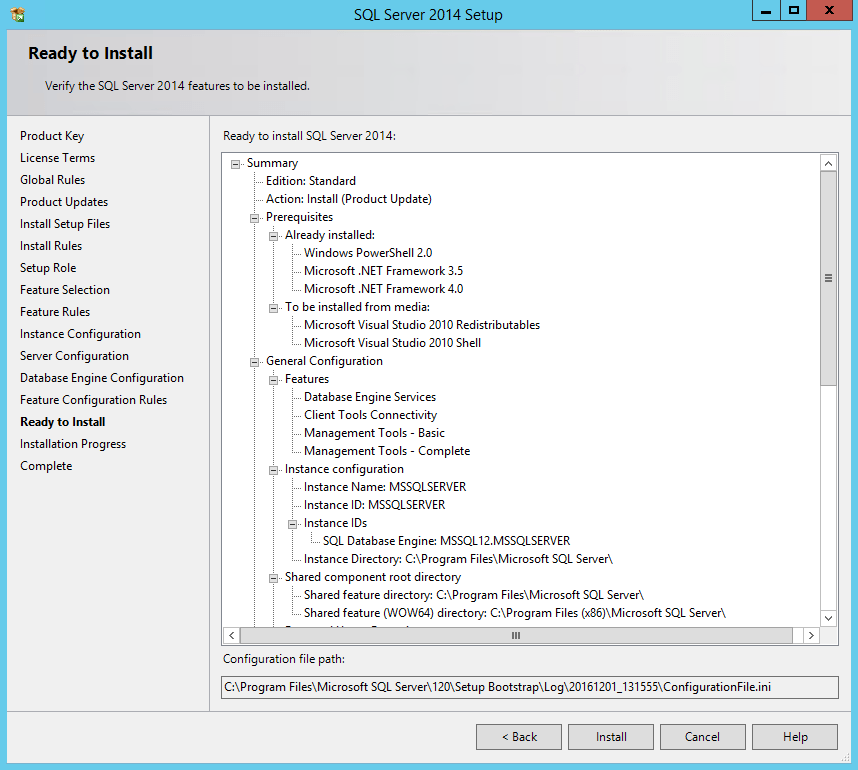The width and height of the screenshot is (858, 770).
Task: Click the Feature Rules step
Action: 55,311
